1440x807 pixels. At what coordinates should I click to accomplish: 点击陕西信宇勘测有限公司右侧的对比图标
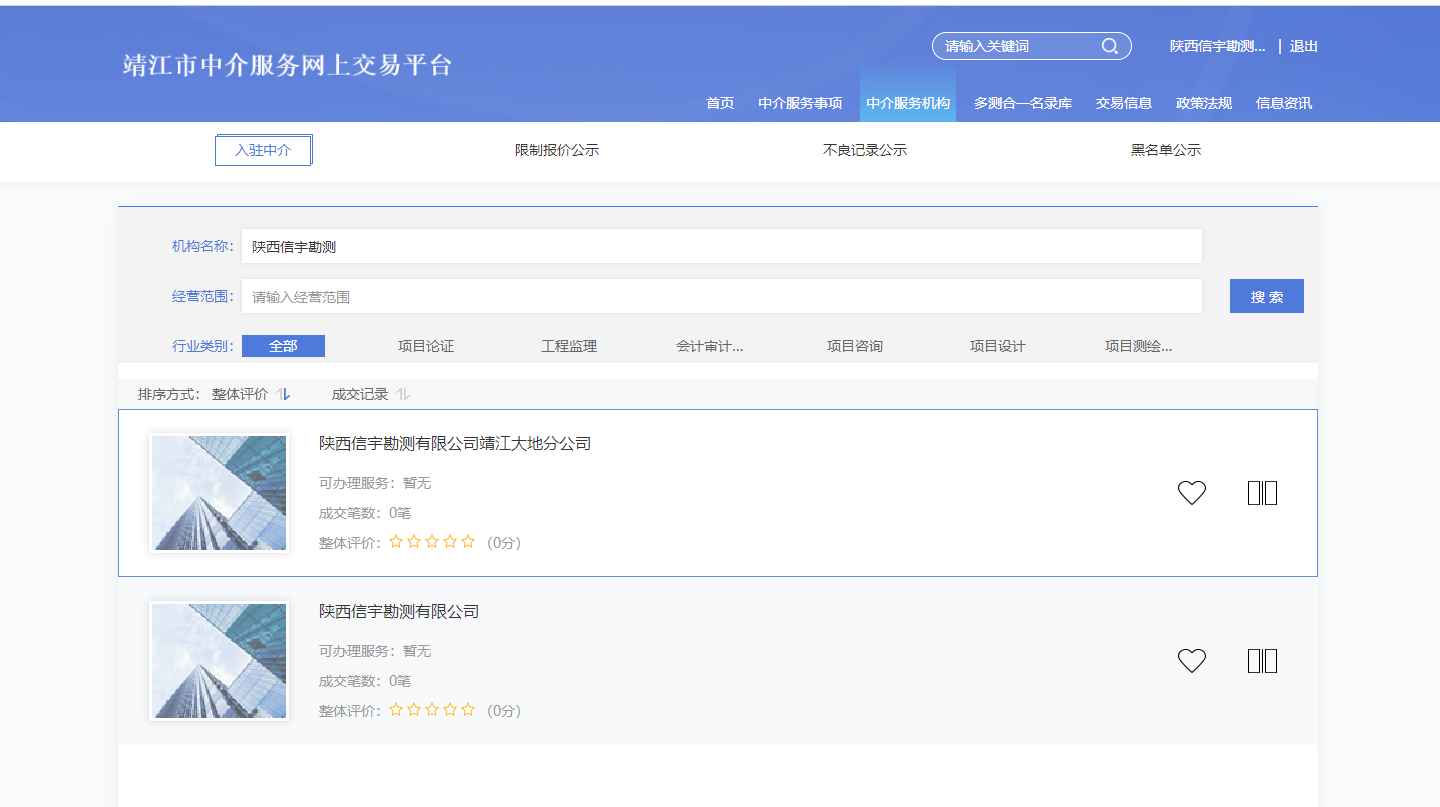[1263, 660]
